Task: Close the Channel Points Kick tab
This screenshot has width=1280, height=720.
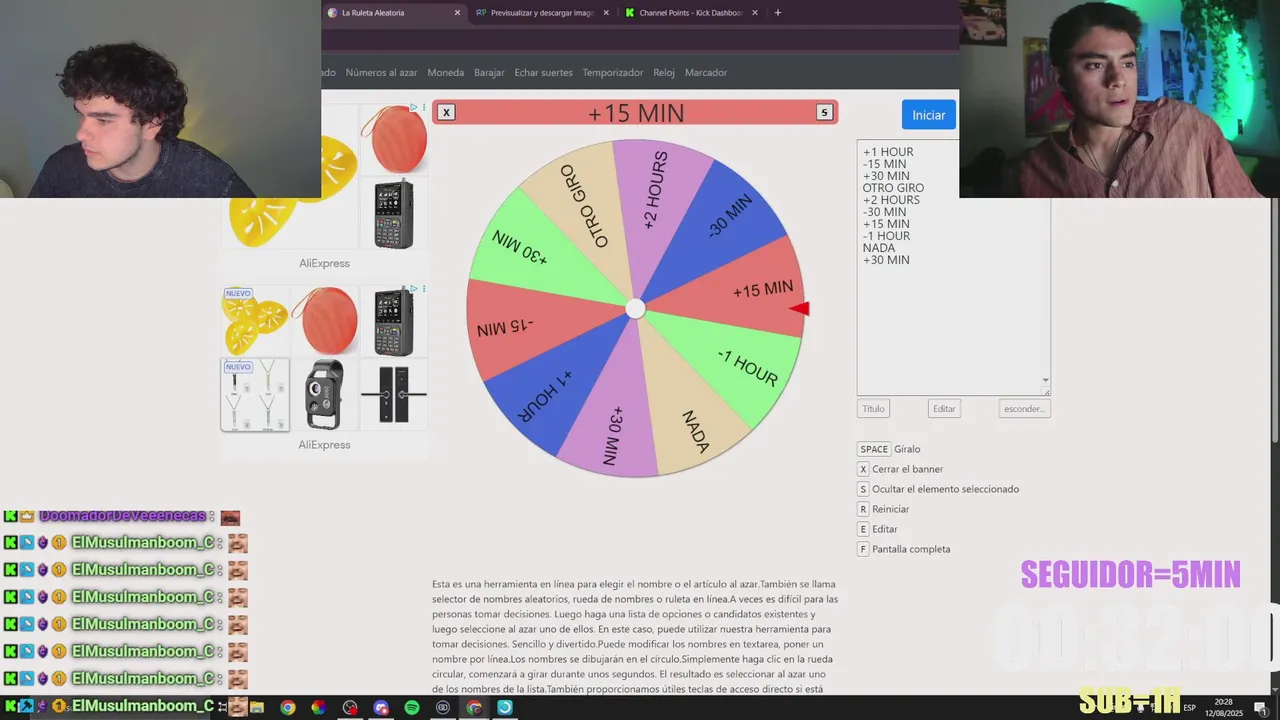Action: [x=755, y=13]
